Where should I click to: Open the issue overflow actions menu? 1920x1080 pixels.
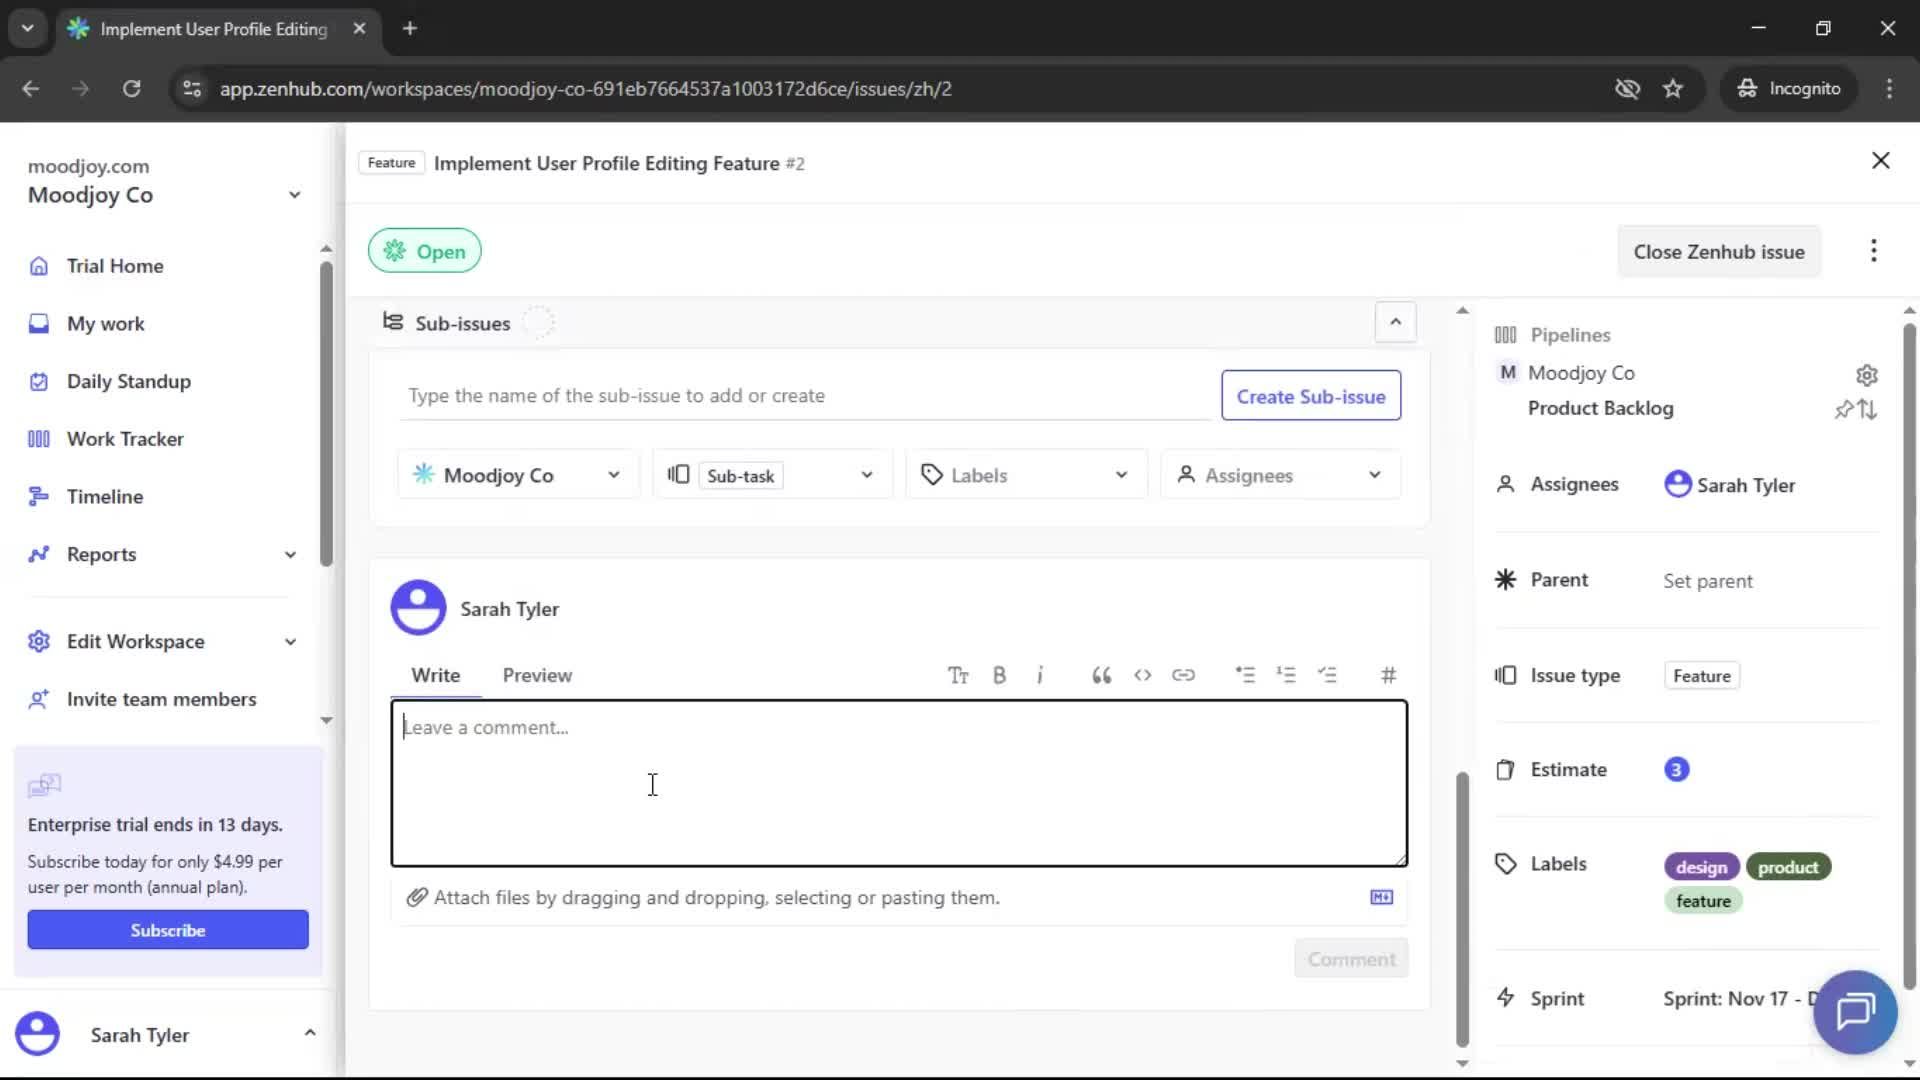click(1873, 251)
